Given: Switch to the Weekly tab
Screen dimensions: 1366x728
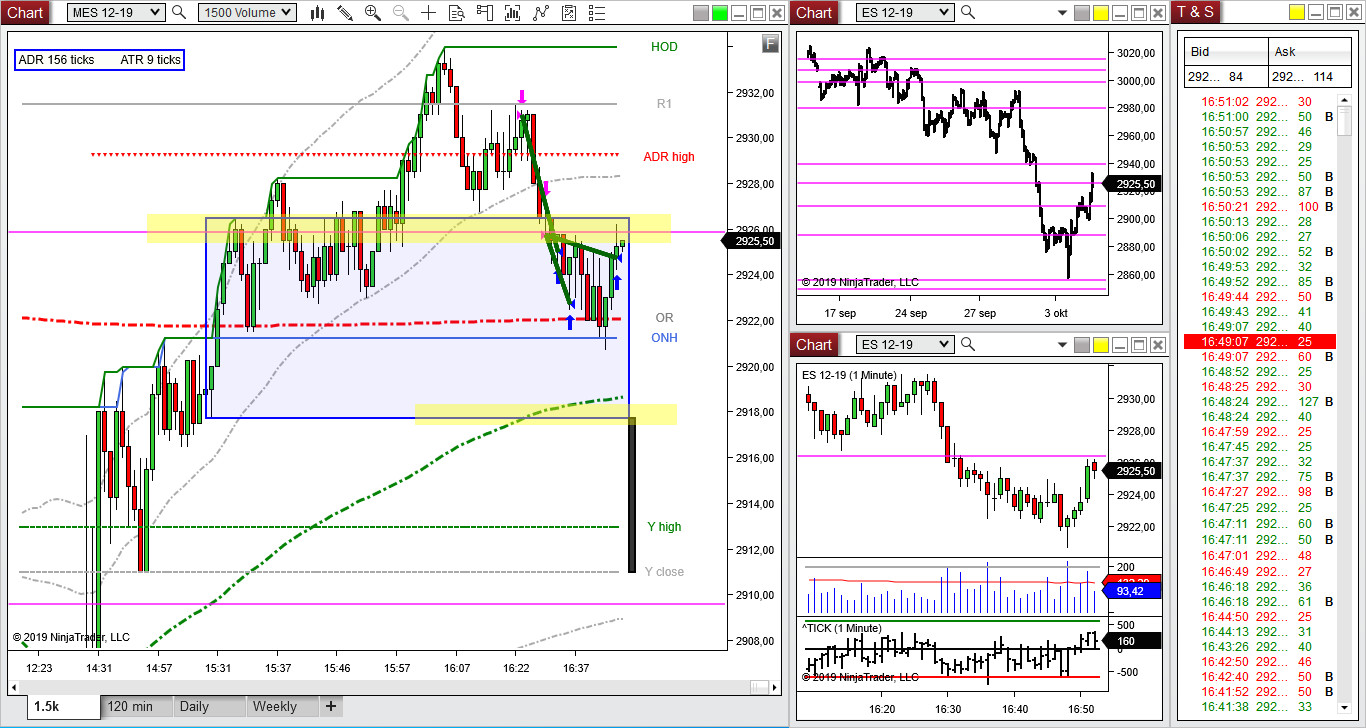Looking at the screenshot, I should 275,706.
